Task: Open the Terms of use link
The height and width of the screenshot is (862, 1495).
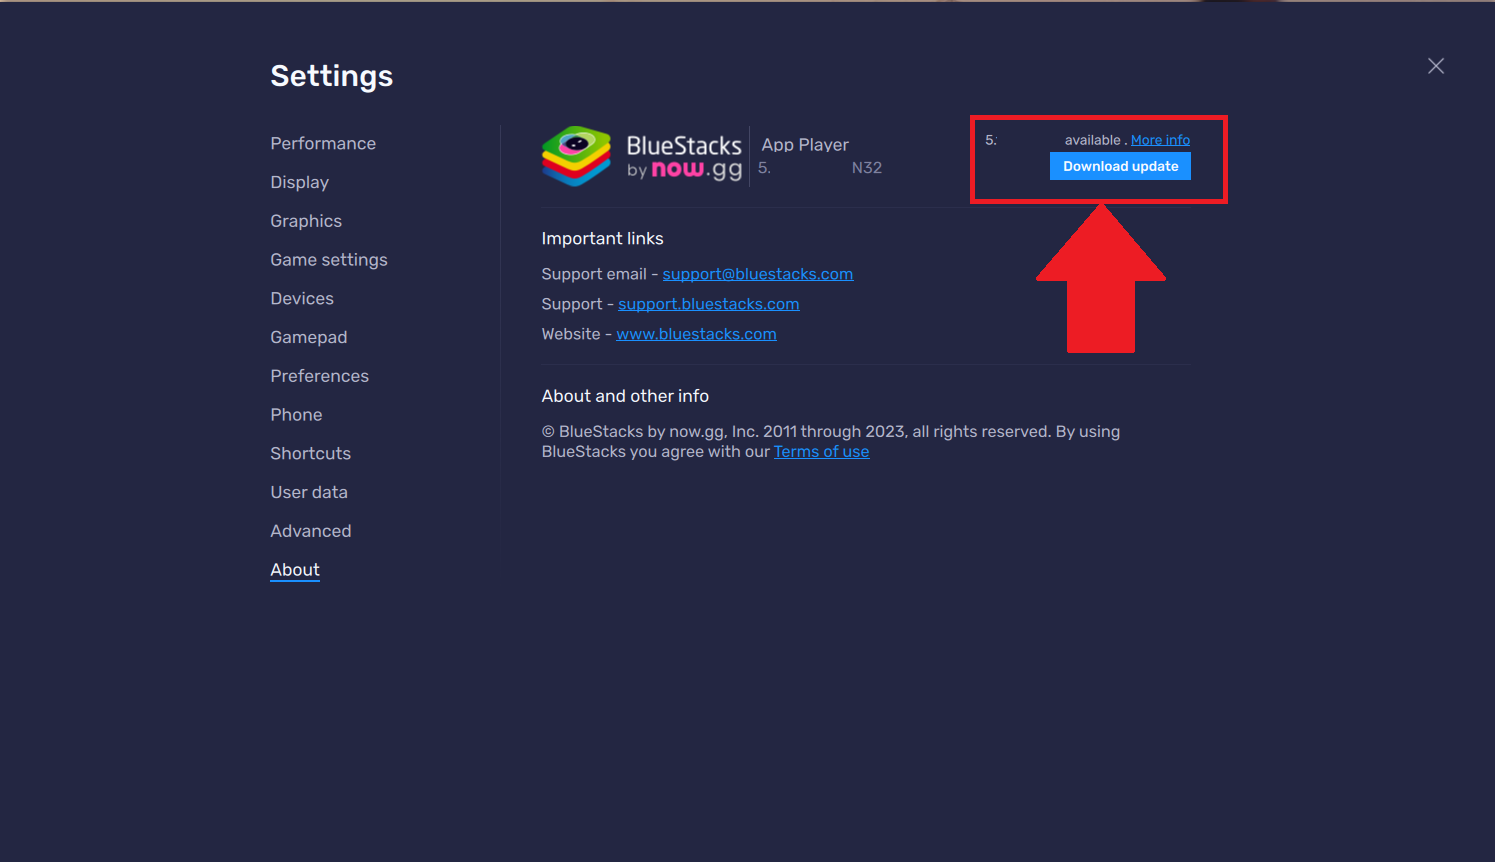Action: click(821, 452)
